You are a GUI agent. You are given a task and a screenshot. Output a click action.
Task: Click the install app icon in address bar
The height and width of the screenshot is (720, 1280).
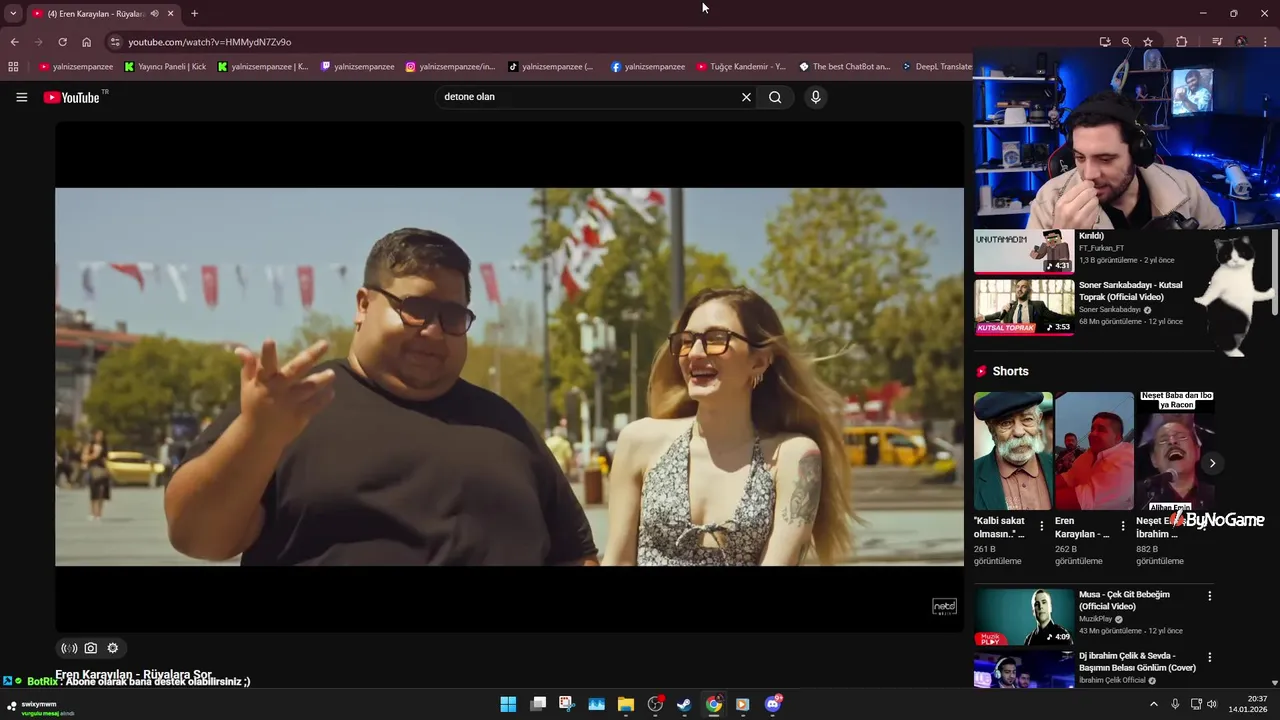tap(1105, 42)
